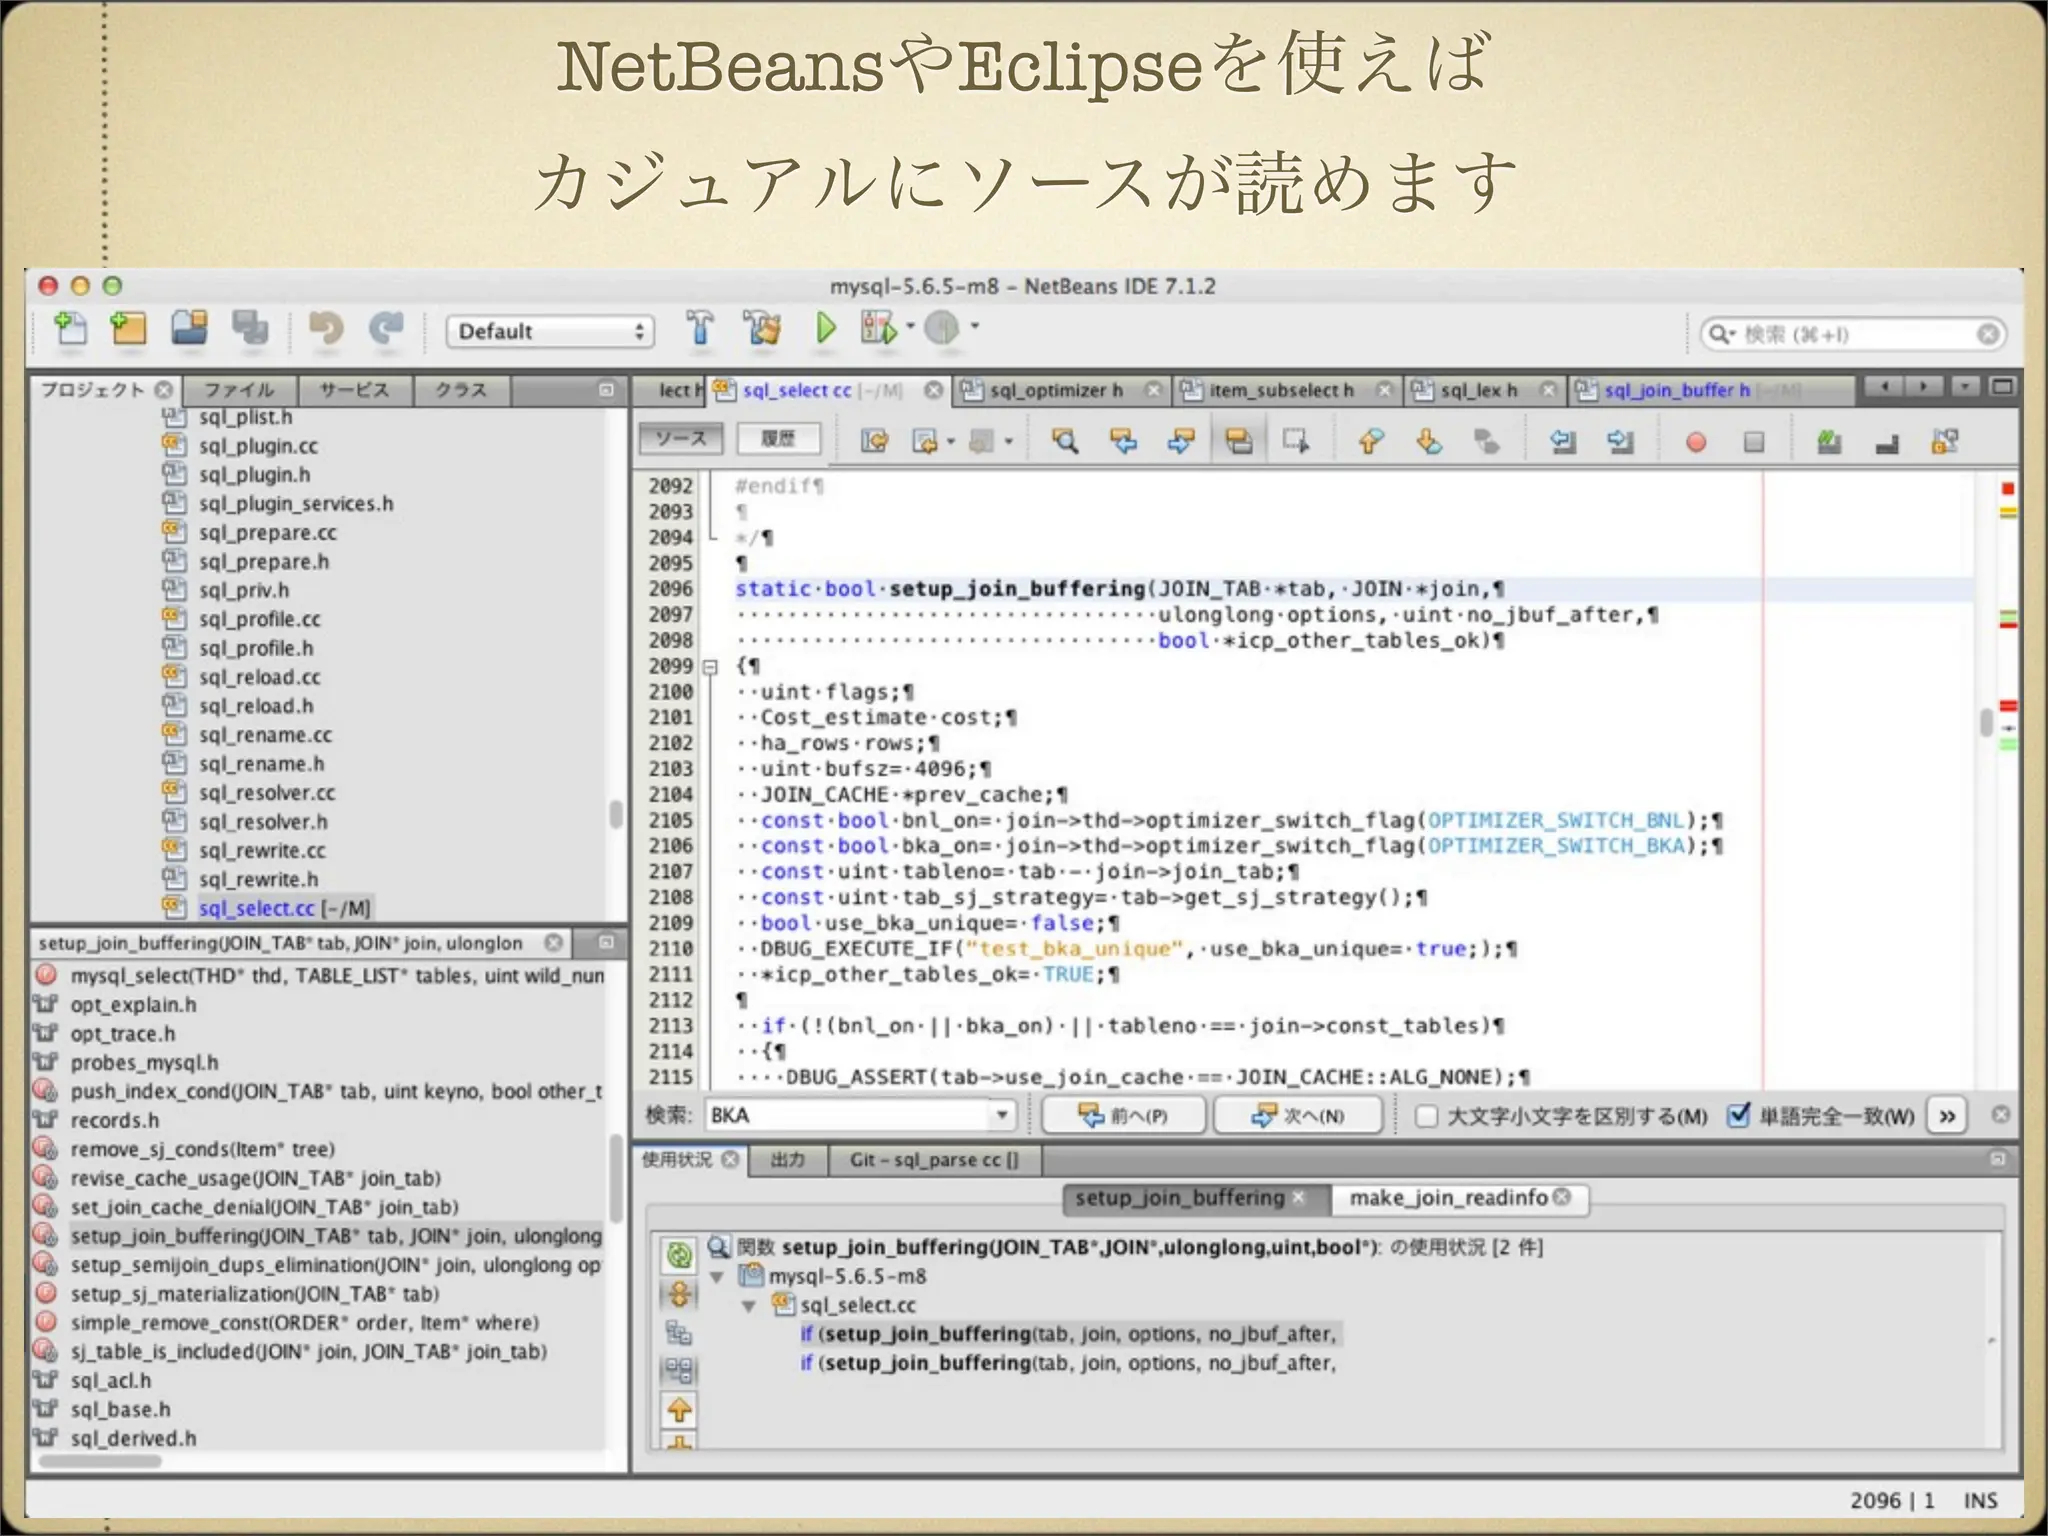Image resolution: width=2048 pixels, height=1536 pixels.
Task: Open the editor tab list dropdown
Action: coord(1965,387)
